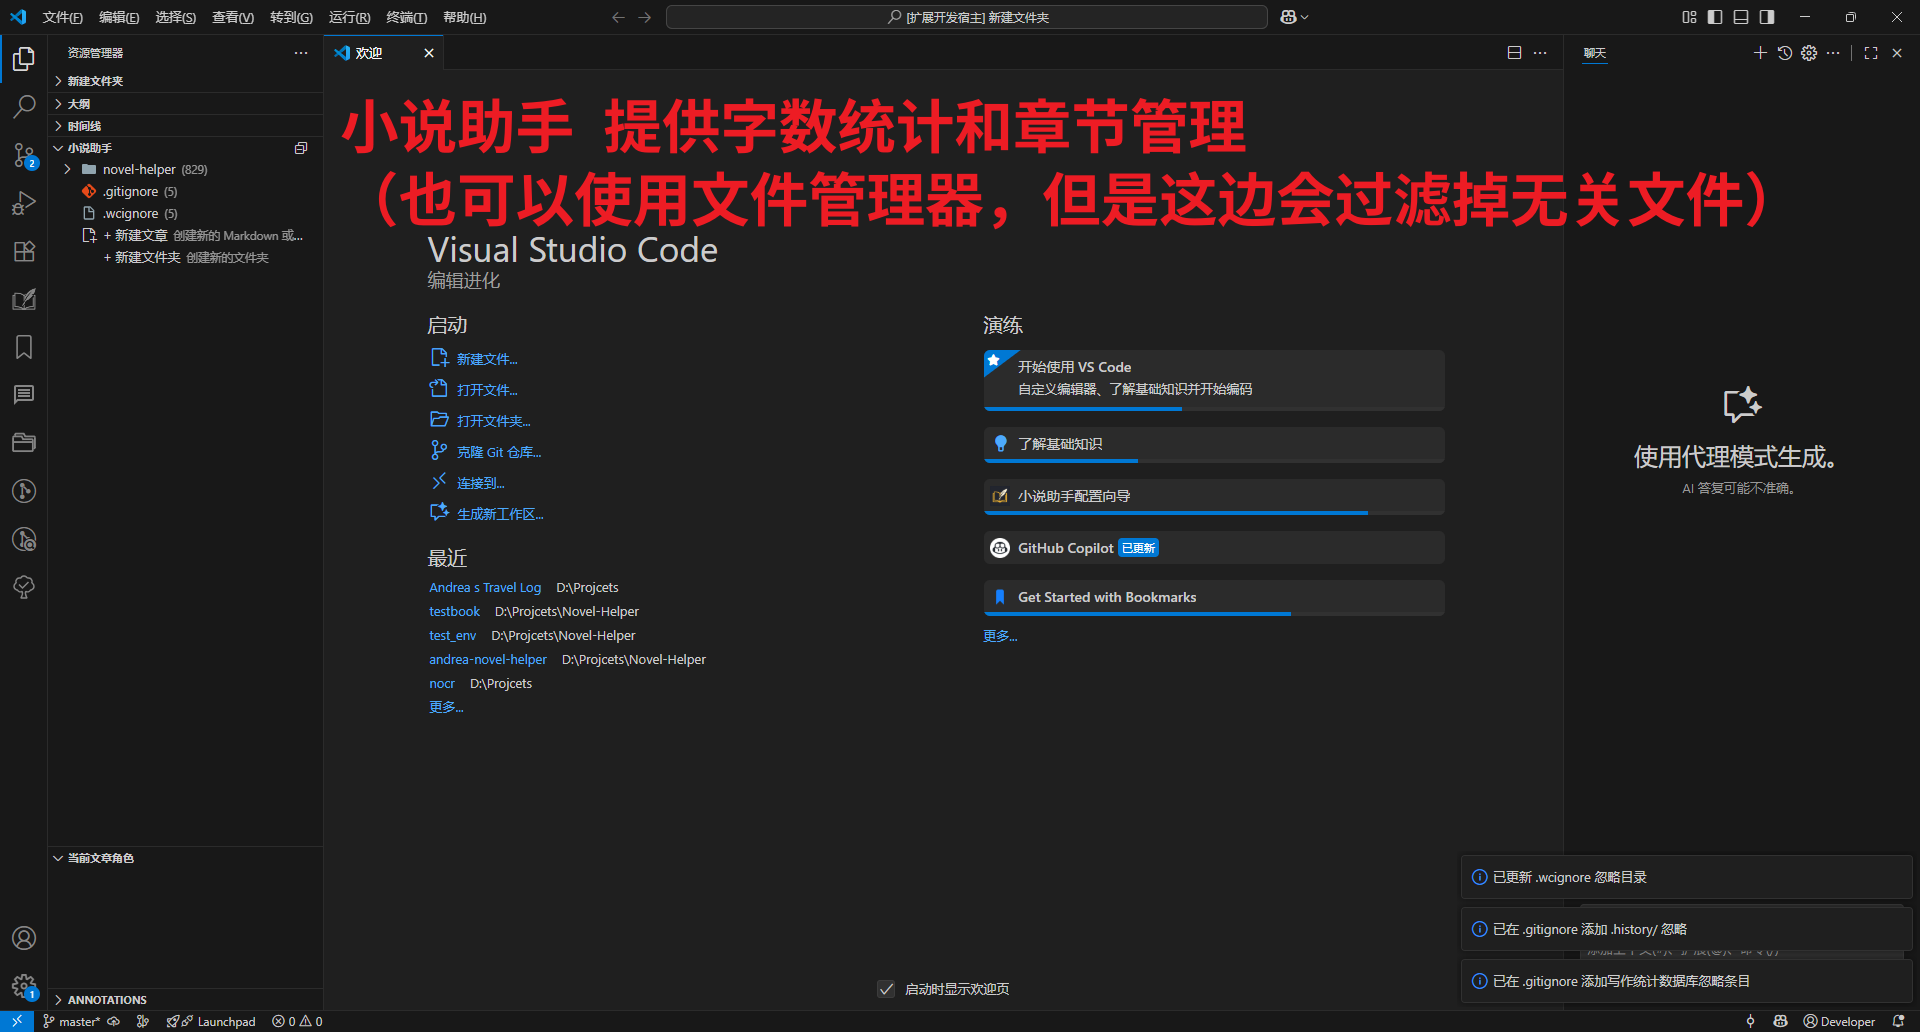Open chat history via clock icon
The image size is (1920, 1032).
pyautogui.click(x=1785, y=53)
